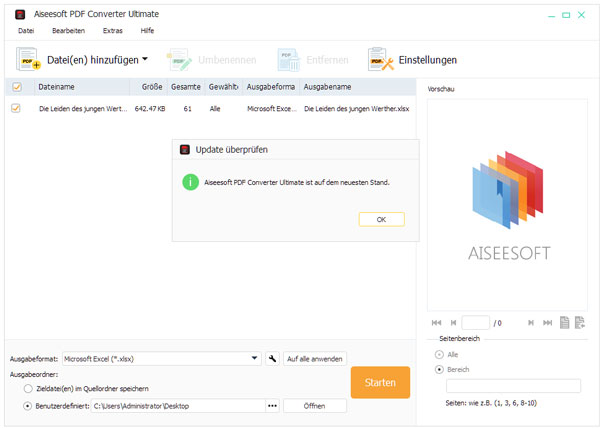Sort by the Größe column header
This screenshot has width=600, height=428.
[x=149, y=87]
